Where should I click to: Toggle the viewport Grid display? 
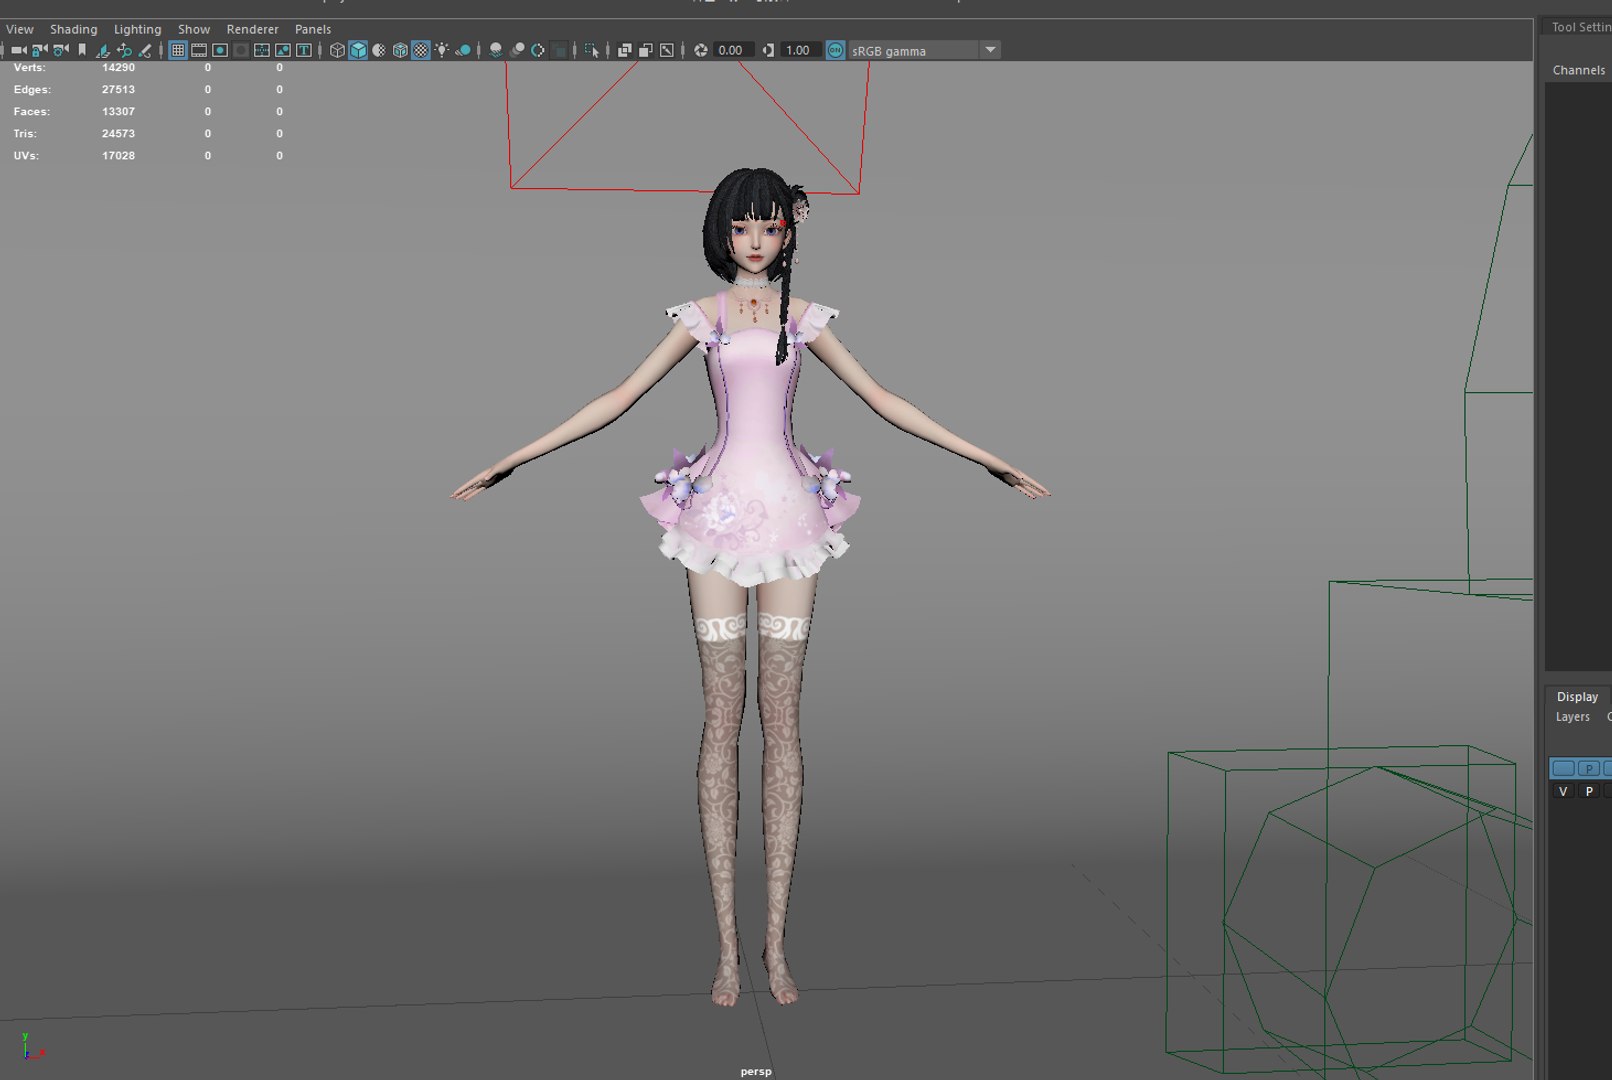[x=178, y=50]
